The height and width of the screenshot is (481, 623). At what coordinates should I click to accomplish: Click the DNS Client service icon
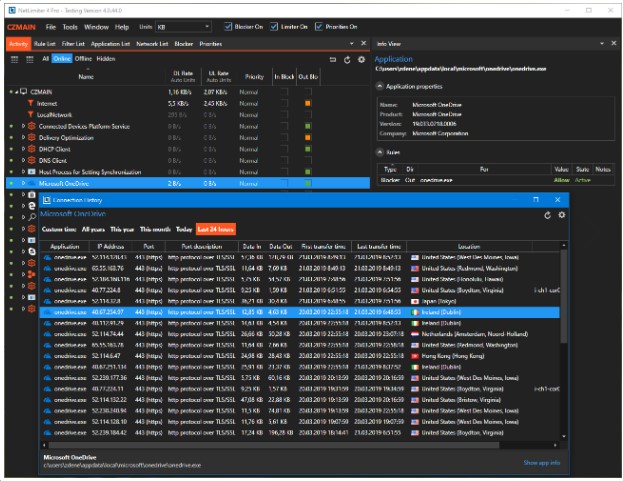(x=31, y=160)
